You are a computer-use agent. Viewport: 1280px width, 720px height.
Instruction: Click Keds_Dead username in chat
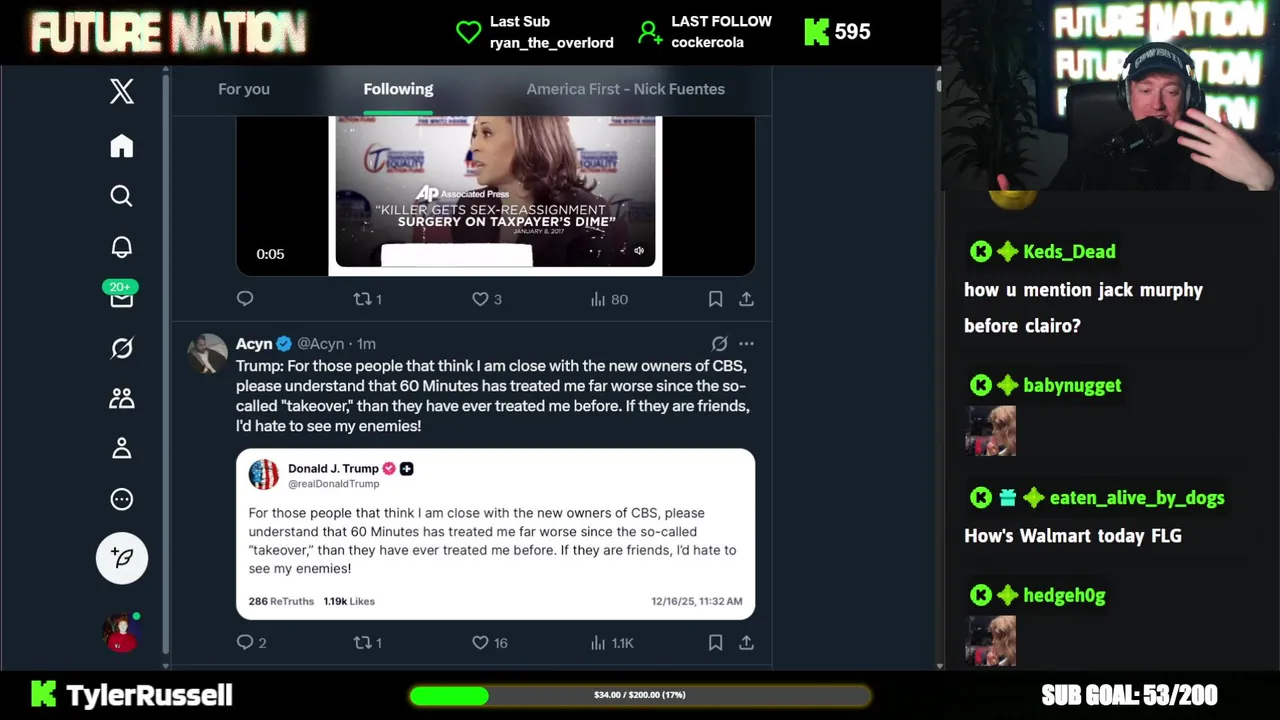[x=1069, y=252]
